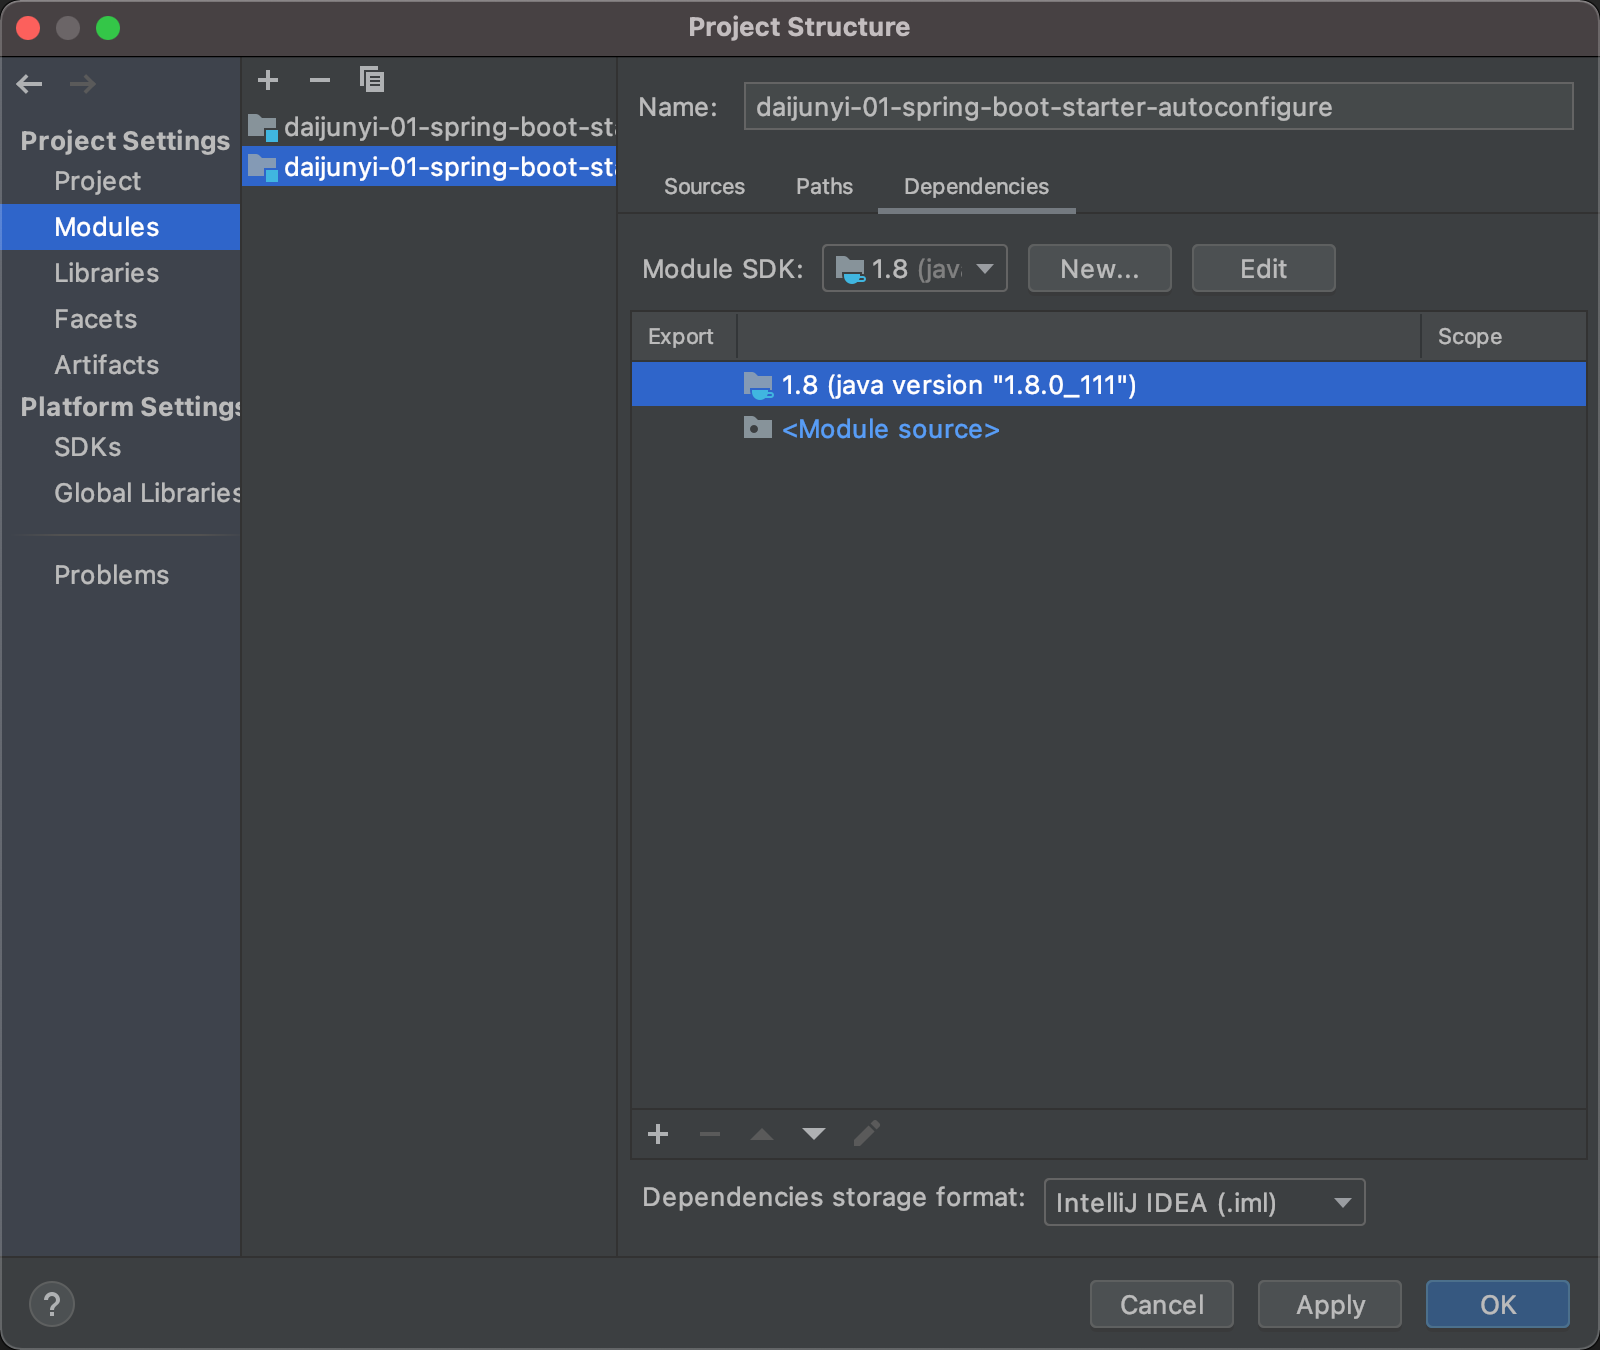Click the JDK 1.8 folder icon in dependencies
1600x1350 pixels.
point(758,385)
